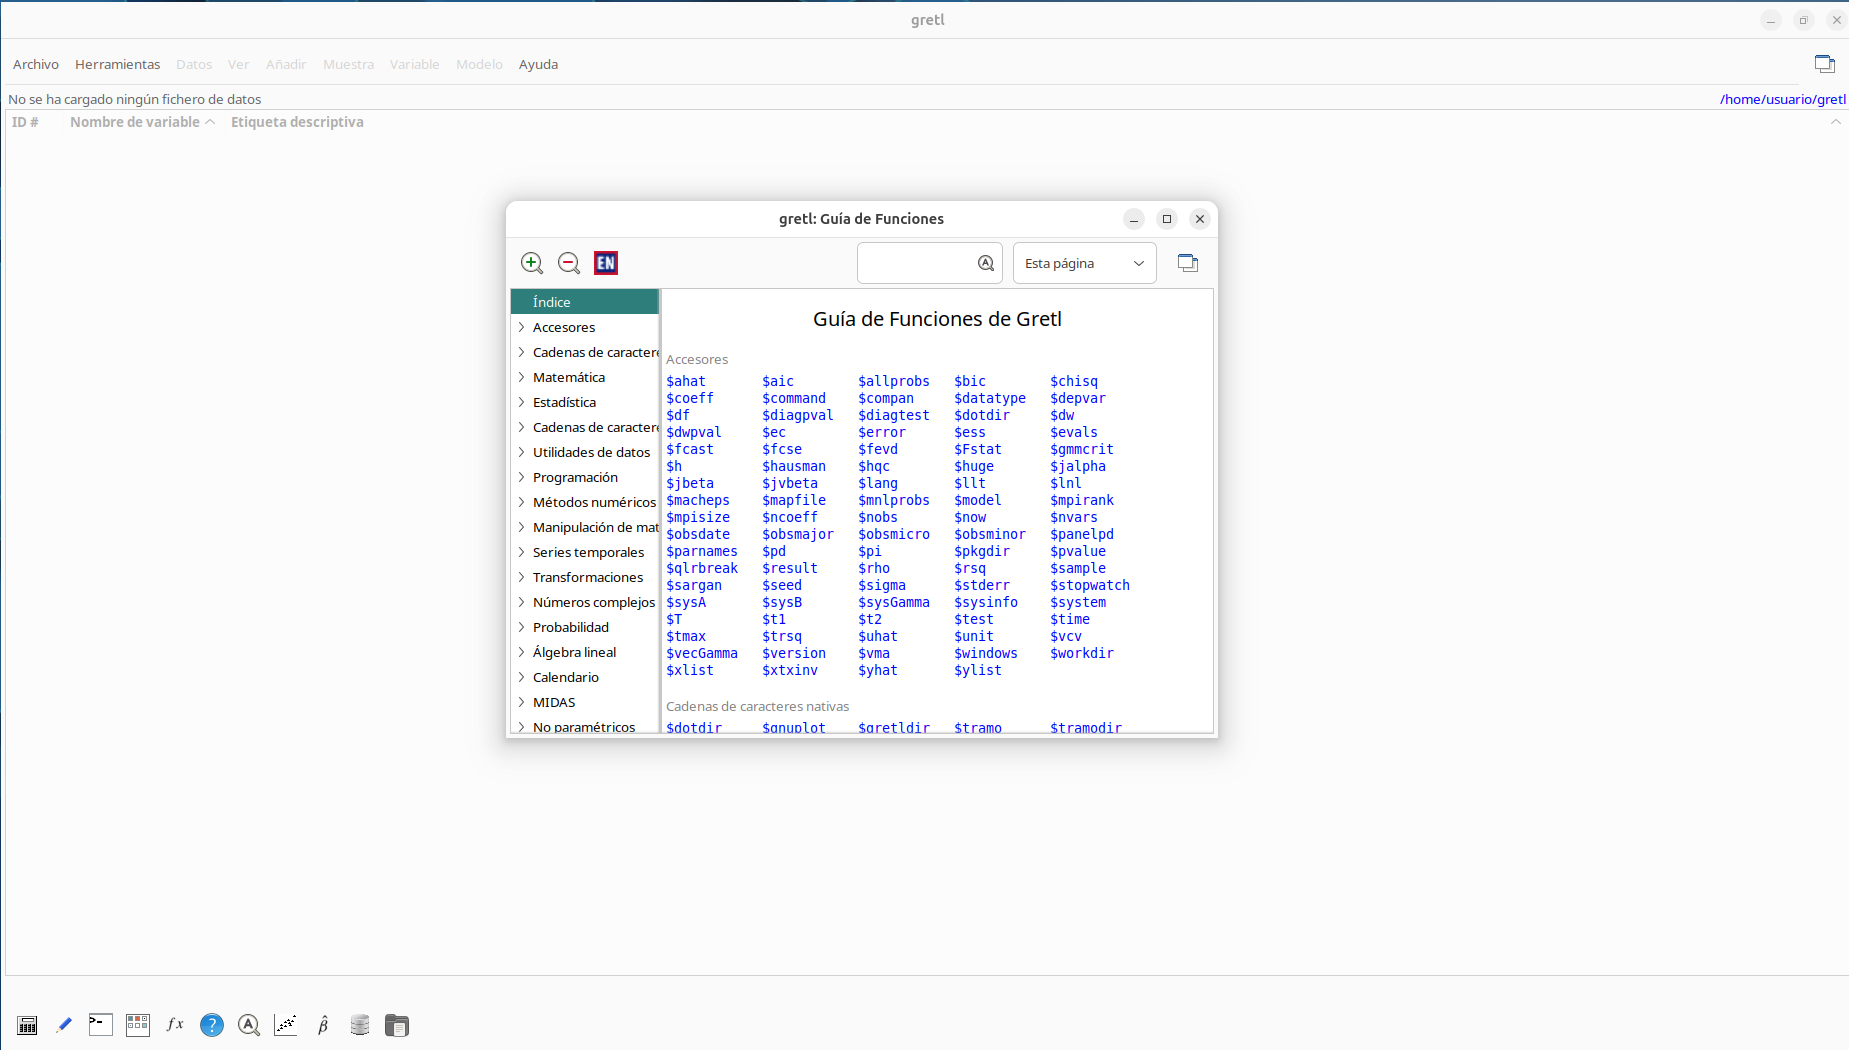Open the Ver menu

click(x=238, y=64)
